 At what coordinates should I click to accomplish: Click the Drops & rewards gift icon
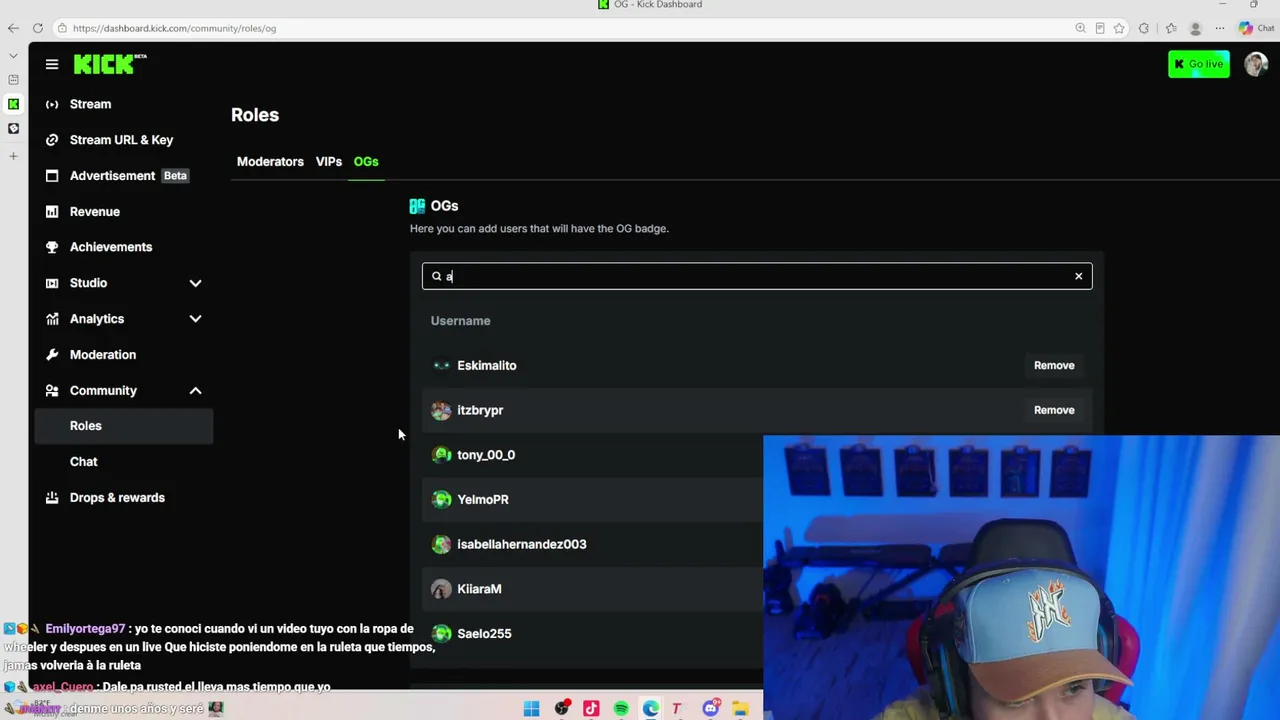point(52,498)
